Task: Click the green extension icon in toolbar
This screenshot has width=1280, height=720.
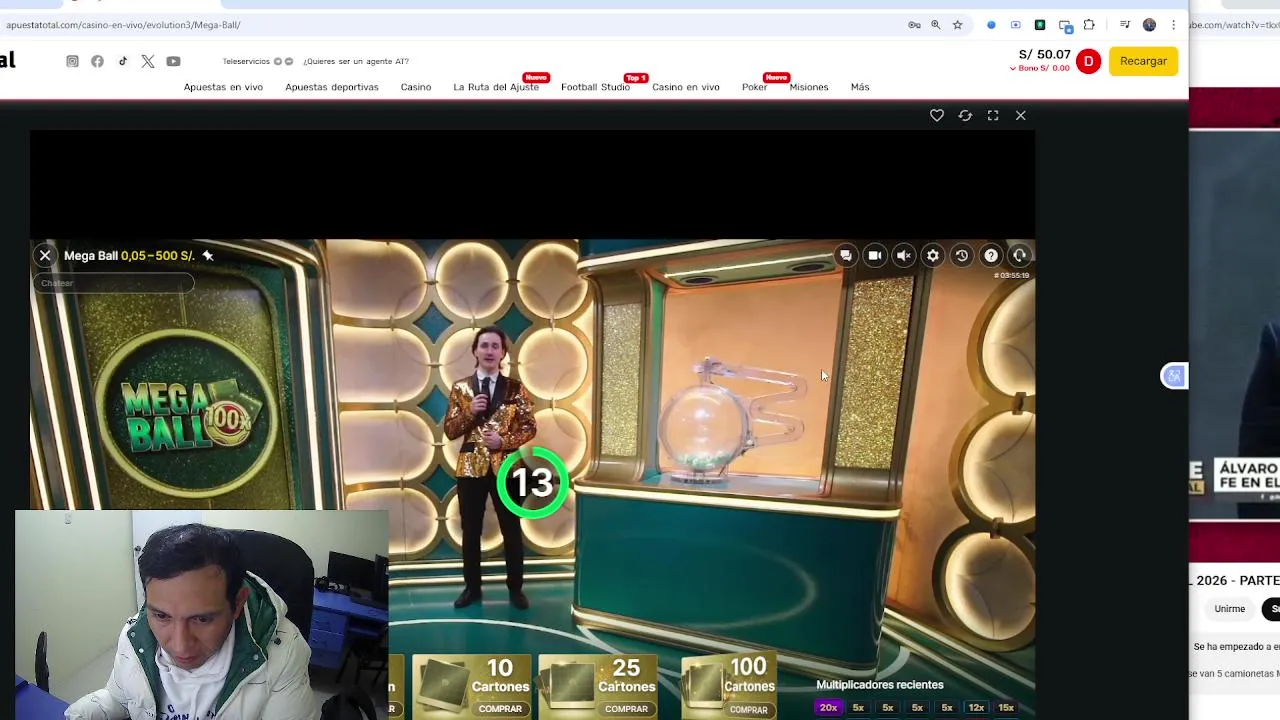Action: [x=1040, y=25]
